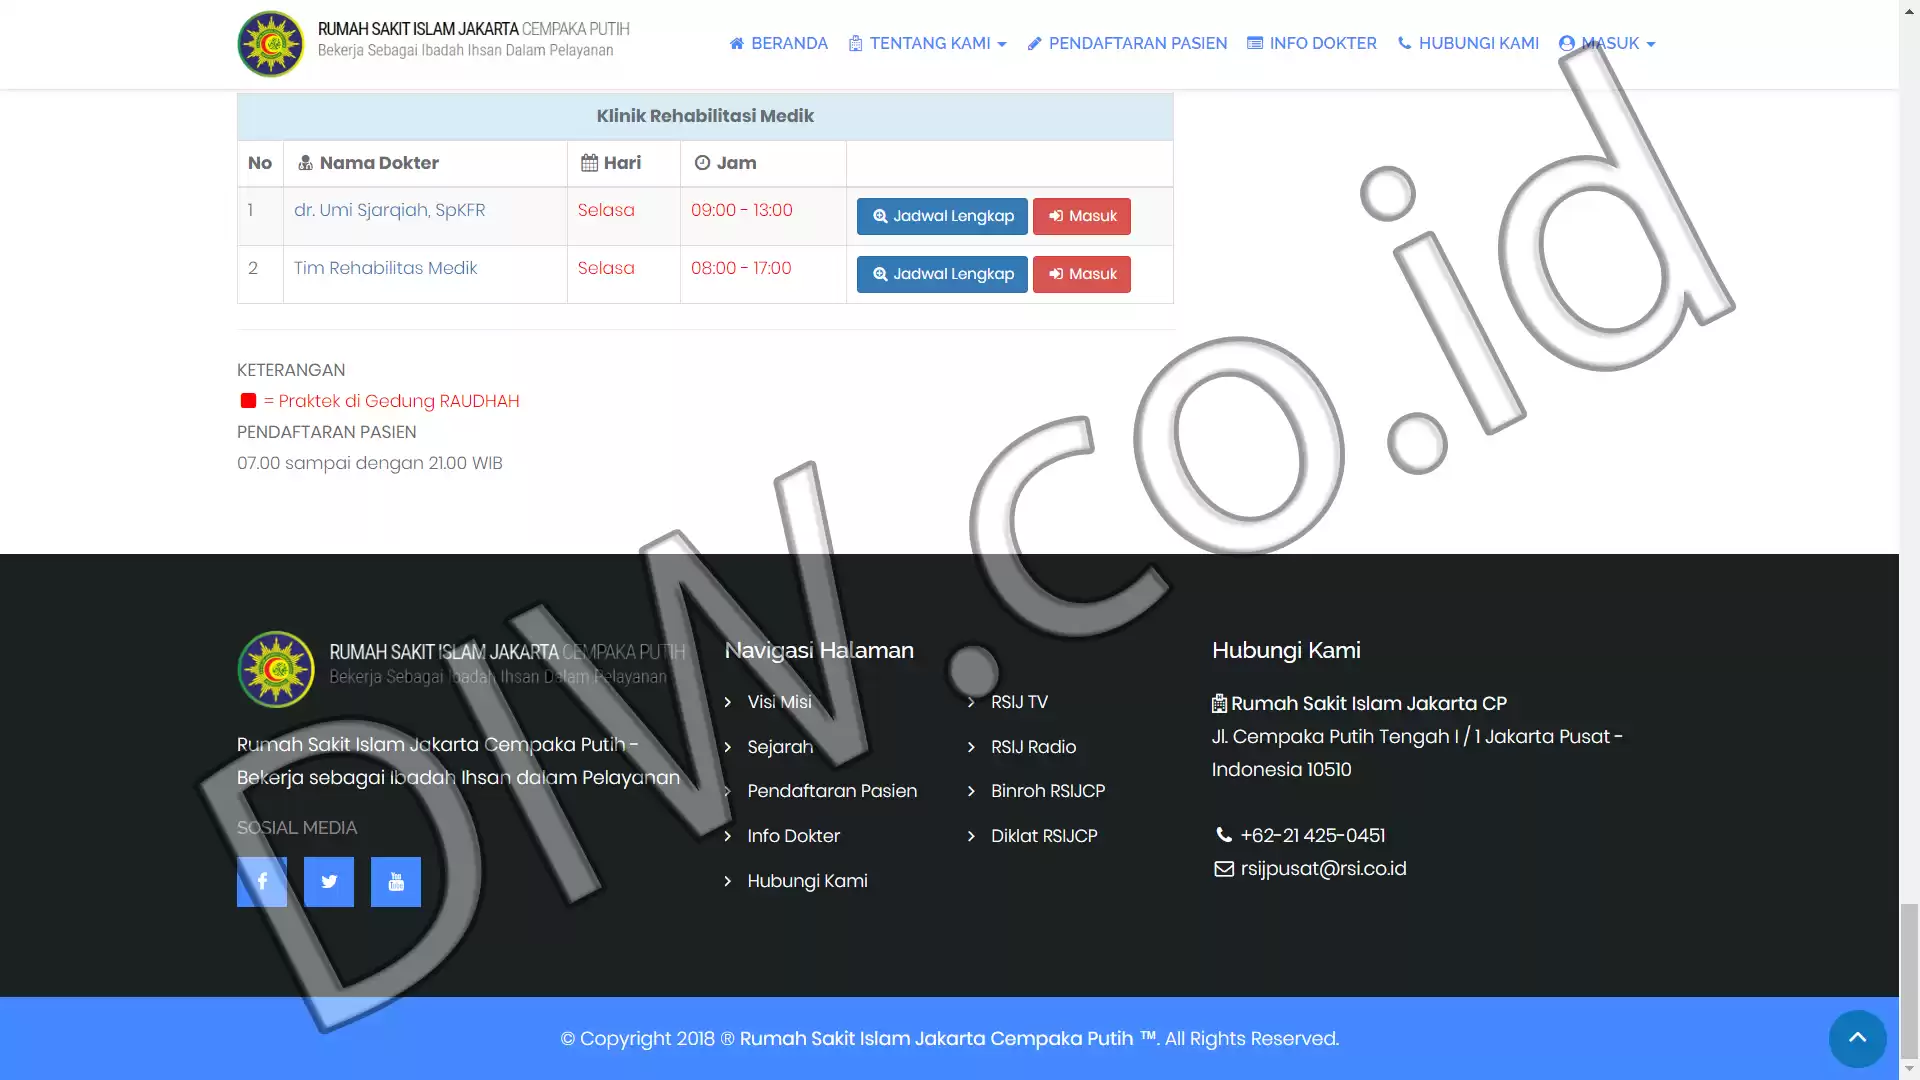
Task: Open Binroh RSIJCP footer link
Action: pos(1048,791)
